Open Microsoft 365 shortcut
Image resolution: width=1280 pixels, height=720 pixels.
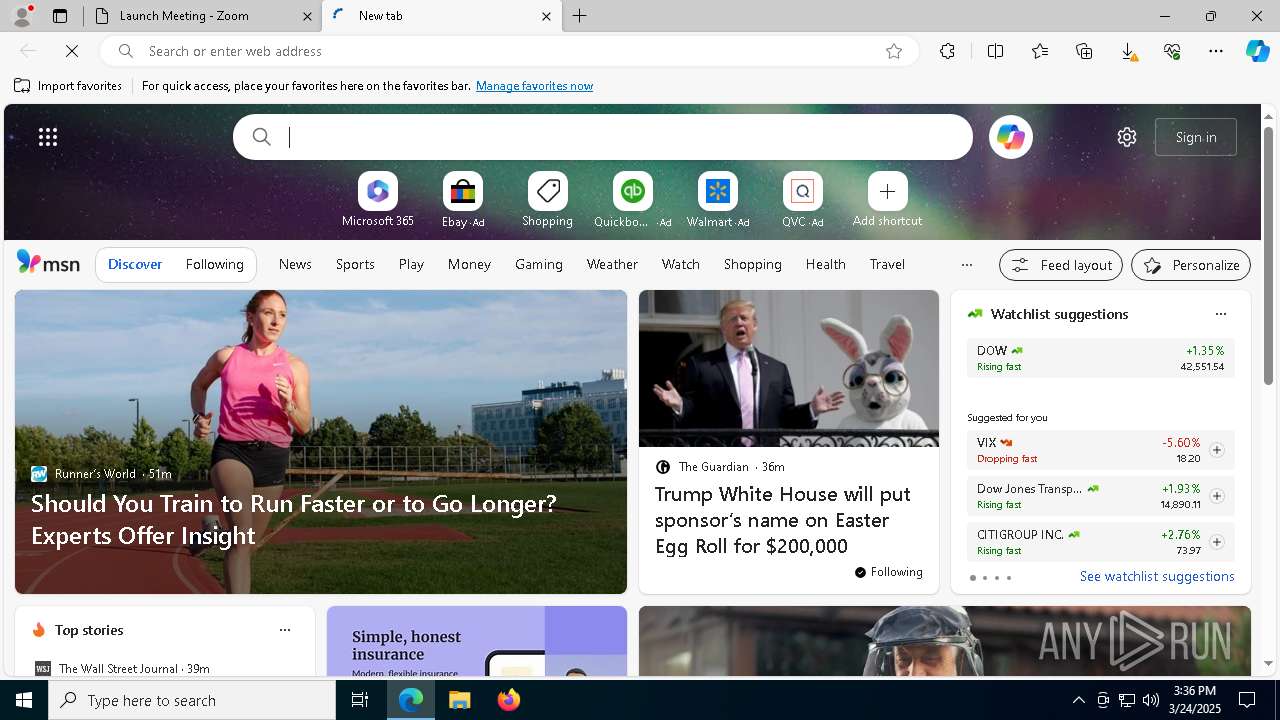coord(377,200)
